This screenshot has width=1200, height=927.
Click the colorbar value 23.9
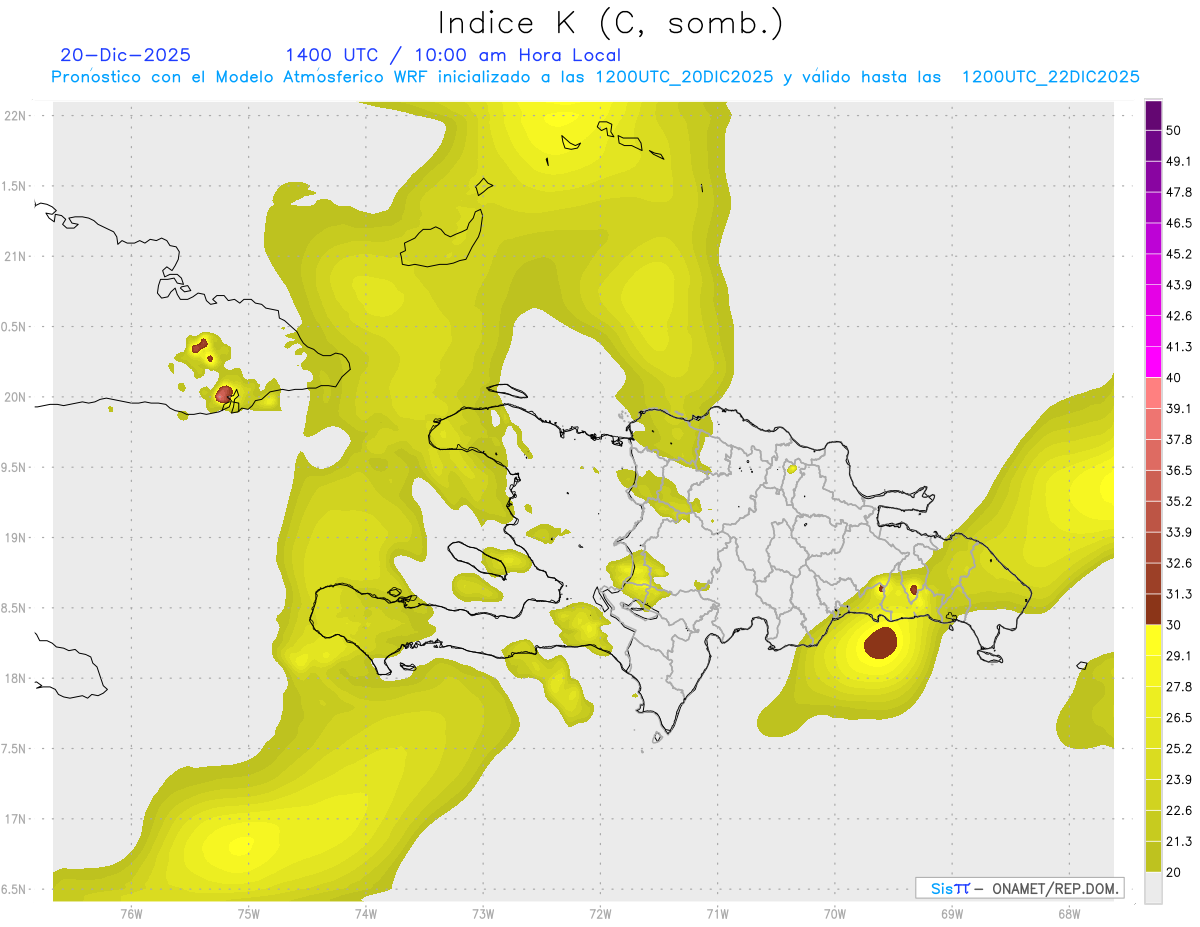pyautogui.click(x=1179, y=779)
